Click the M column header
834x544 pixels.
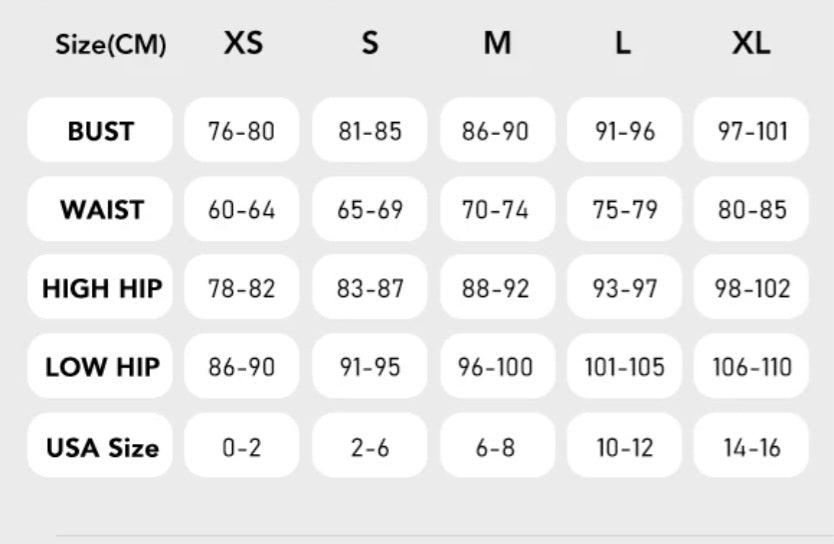tap(497, 44)
